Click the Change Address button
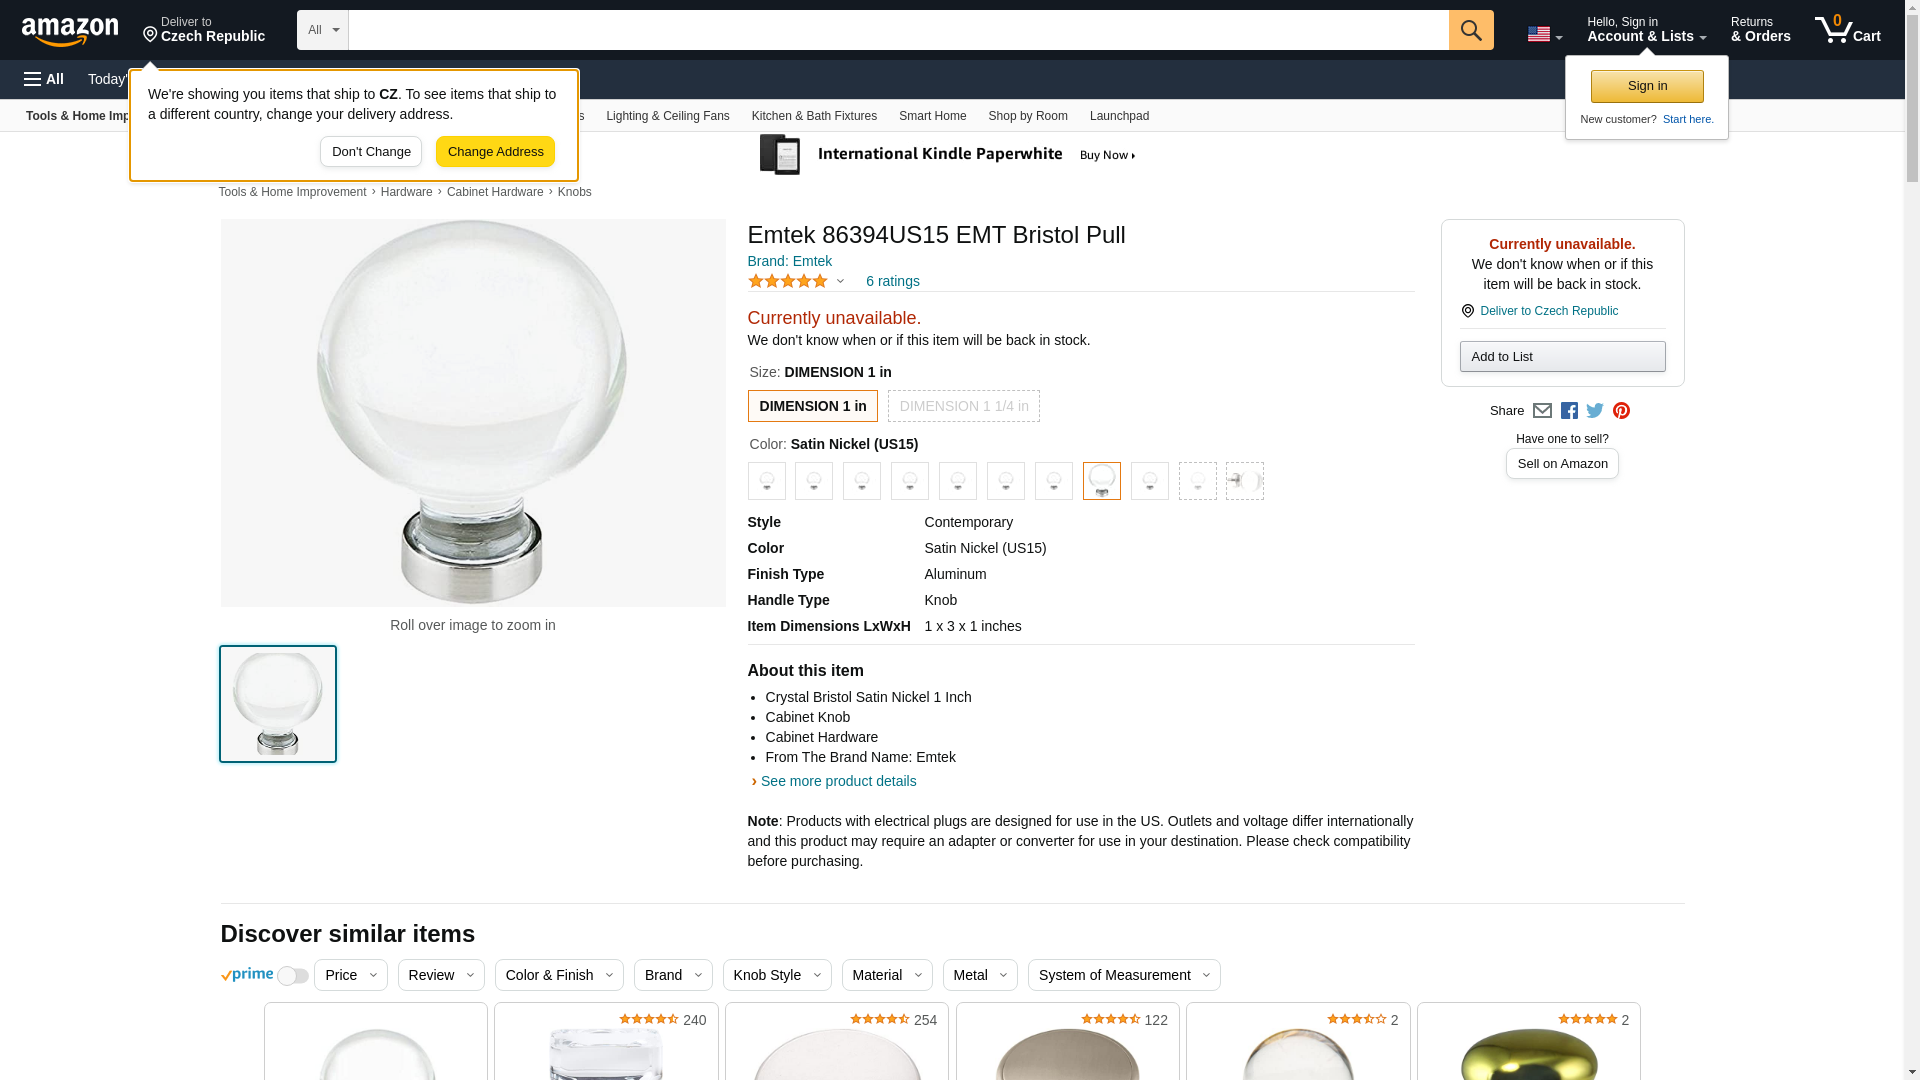The height and width of the screenshot is (1080, 1920). [x=495, y=152]
